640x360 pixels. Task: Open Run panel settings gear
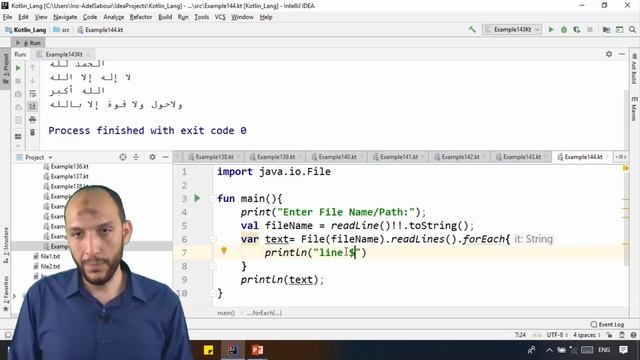(609, 54)
